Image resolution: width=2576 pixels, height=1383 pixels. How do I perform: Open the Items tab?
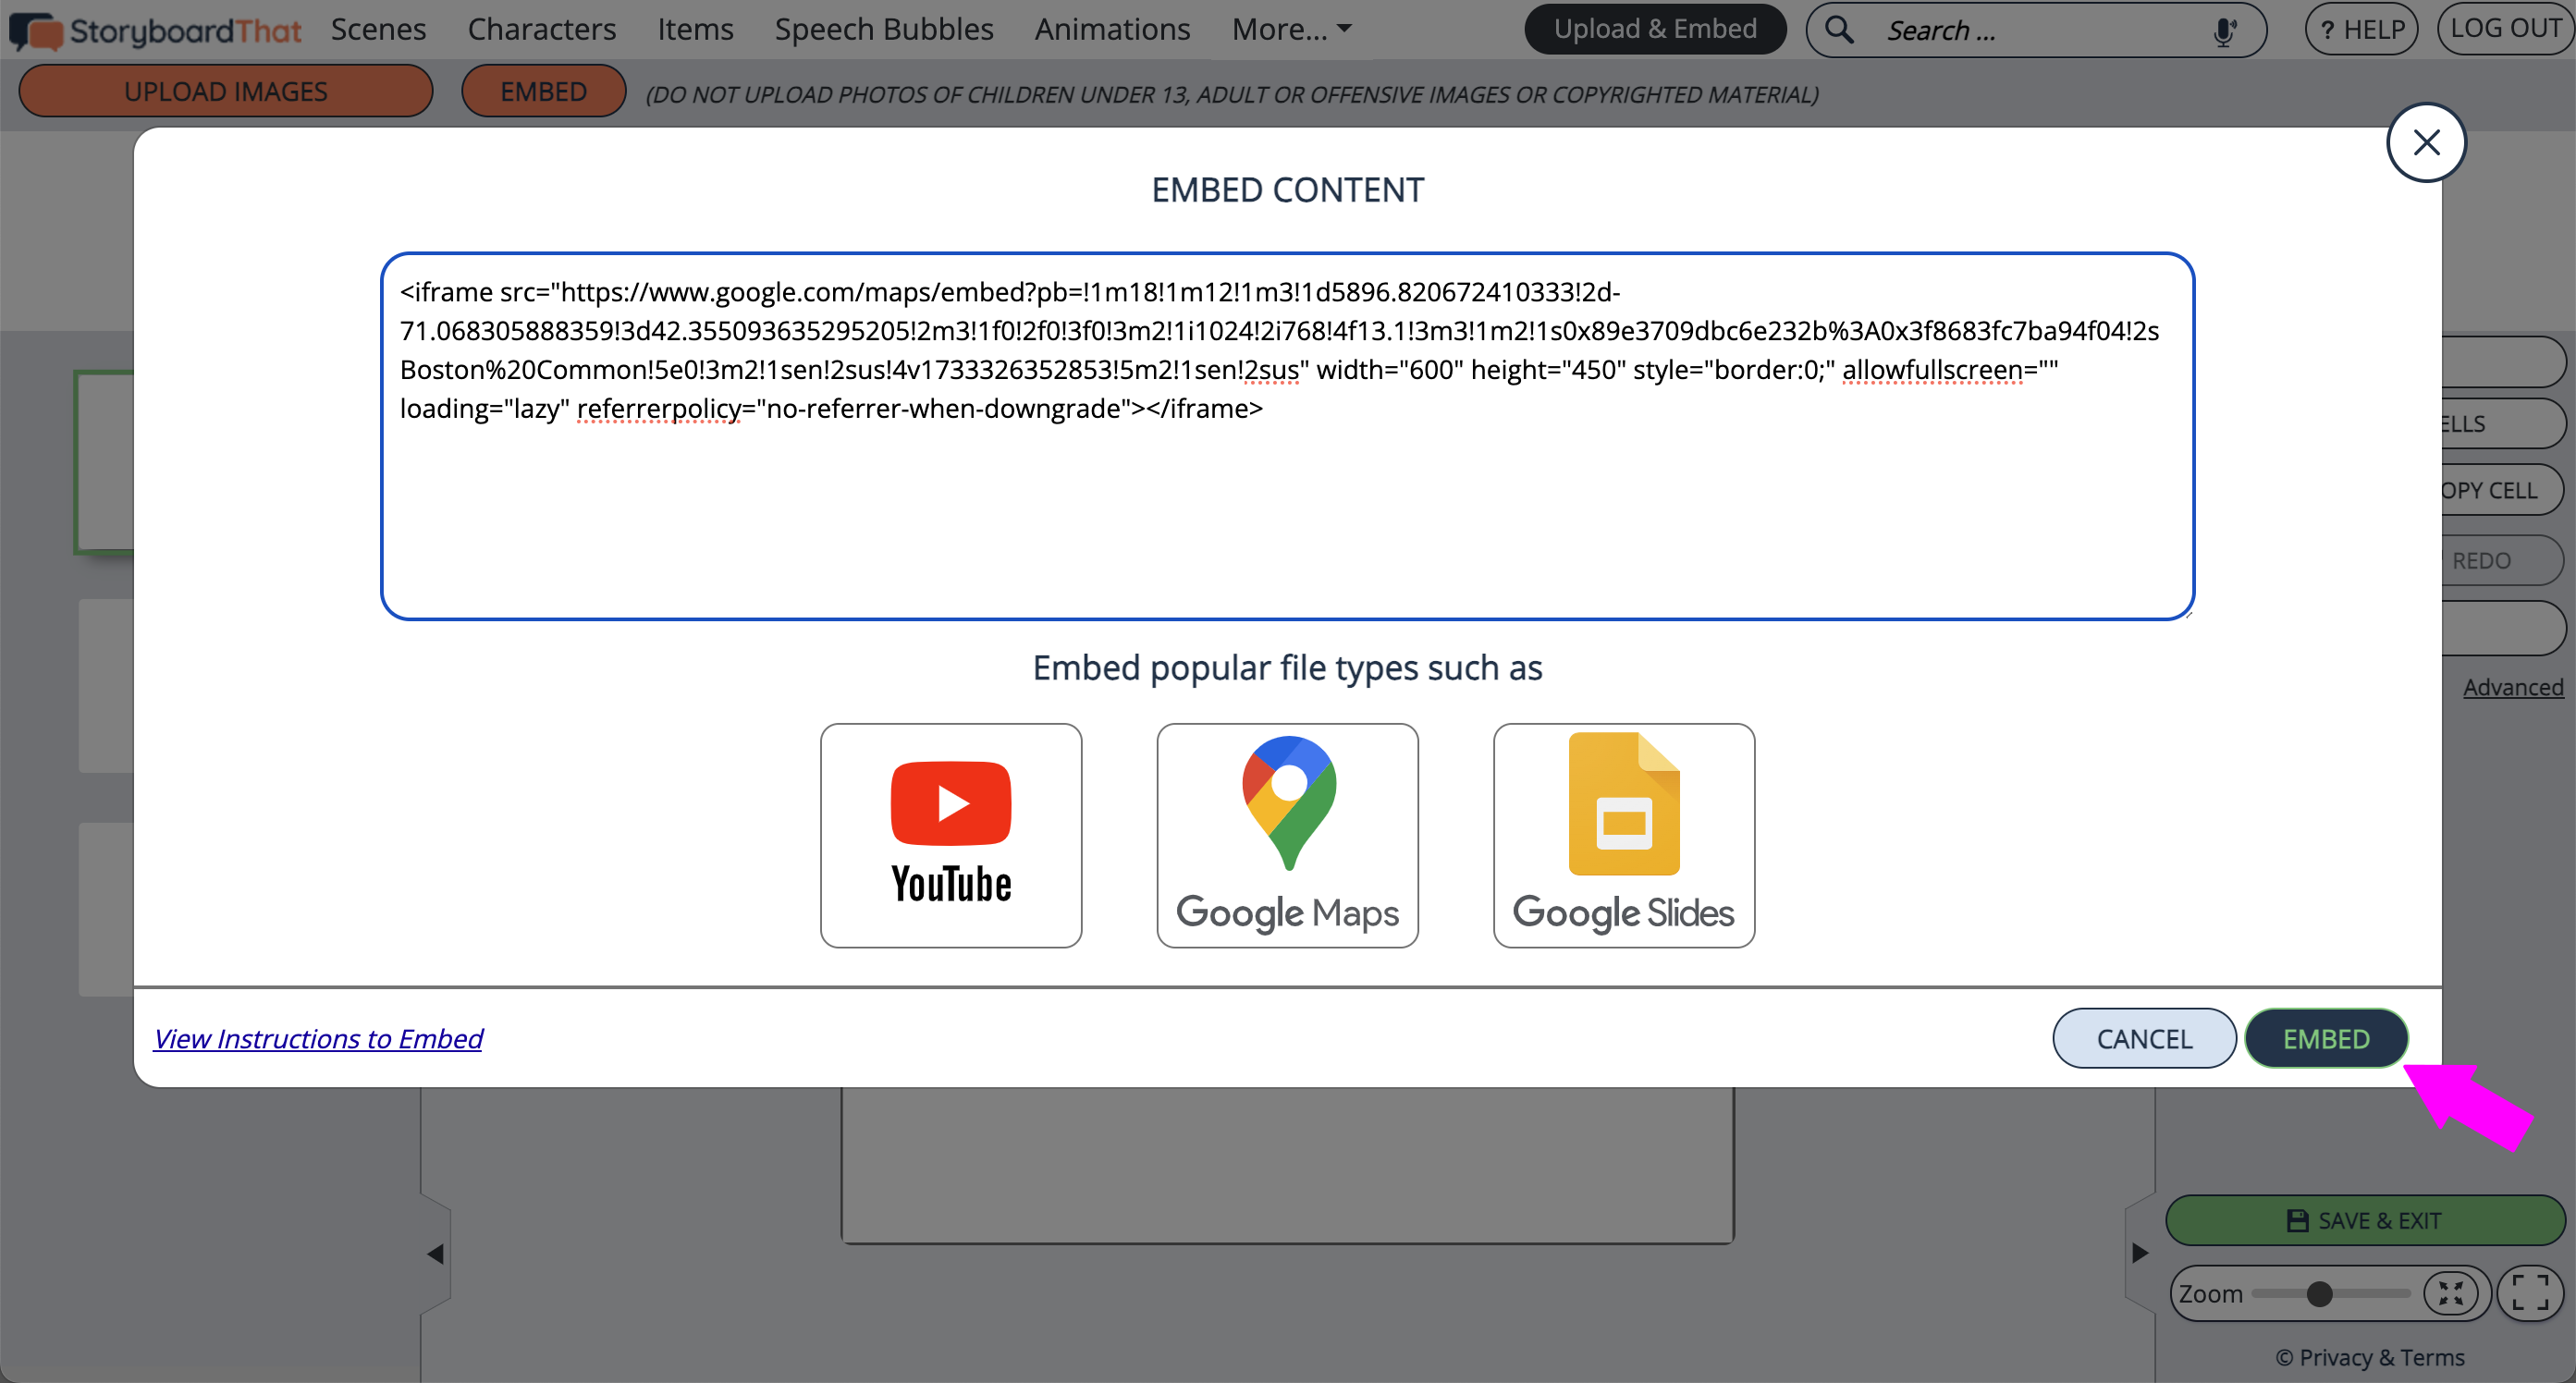[695, 30]
